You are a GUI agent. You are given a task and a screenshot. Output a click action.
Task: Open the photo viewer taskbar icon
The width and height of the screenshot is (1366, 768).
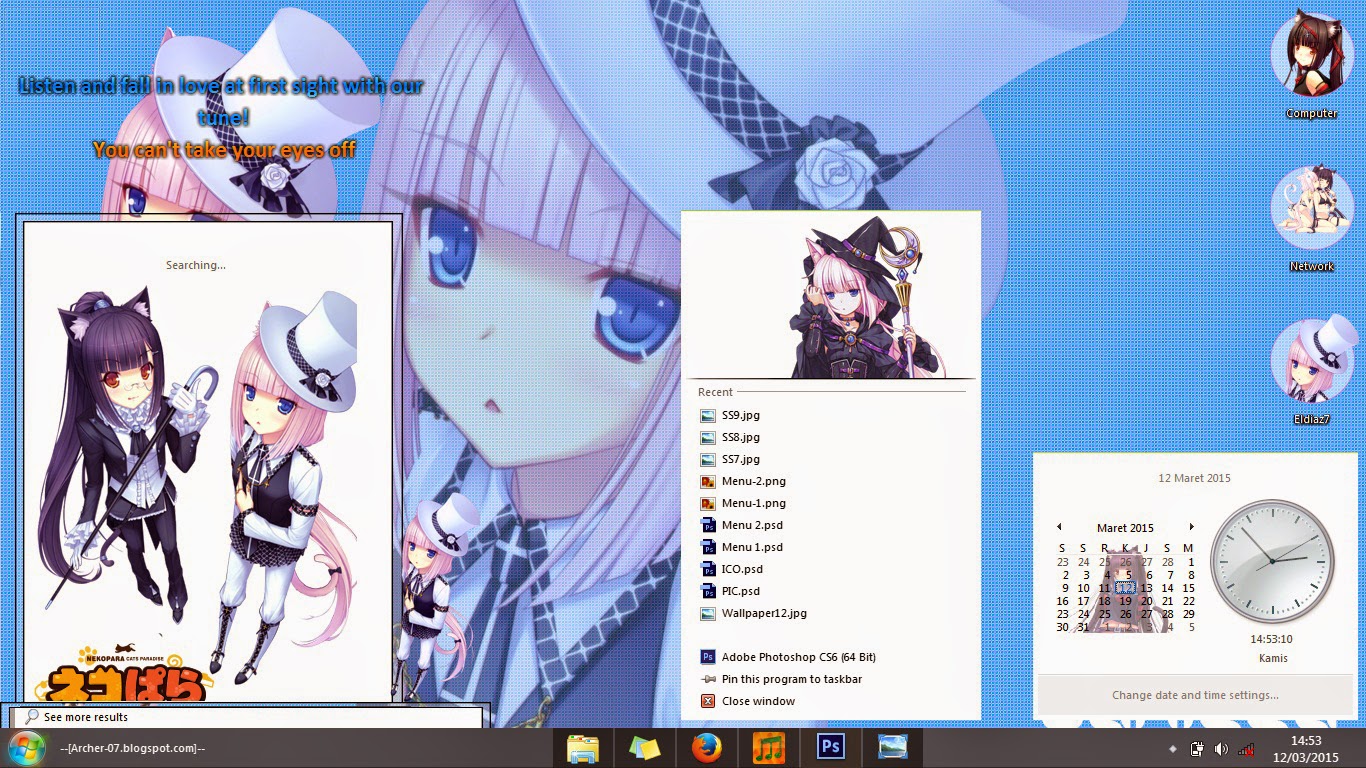(x=892, y=748)
